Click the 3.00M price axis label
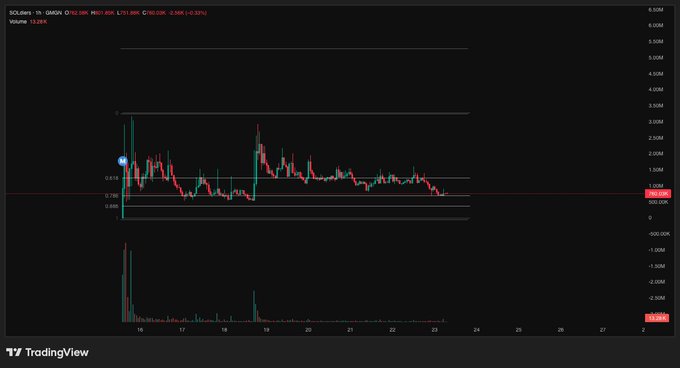 [656, 122]
